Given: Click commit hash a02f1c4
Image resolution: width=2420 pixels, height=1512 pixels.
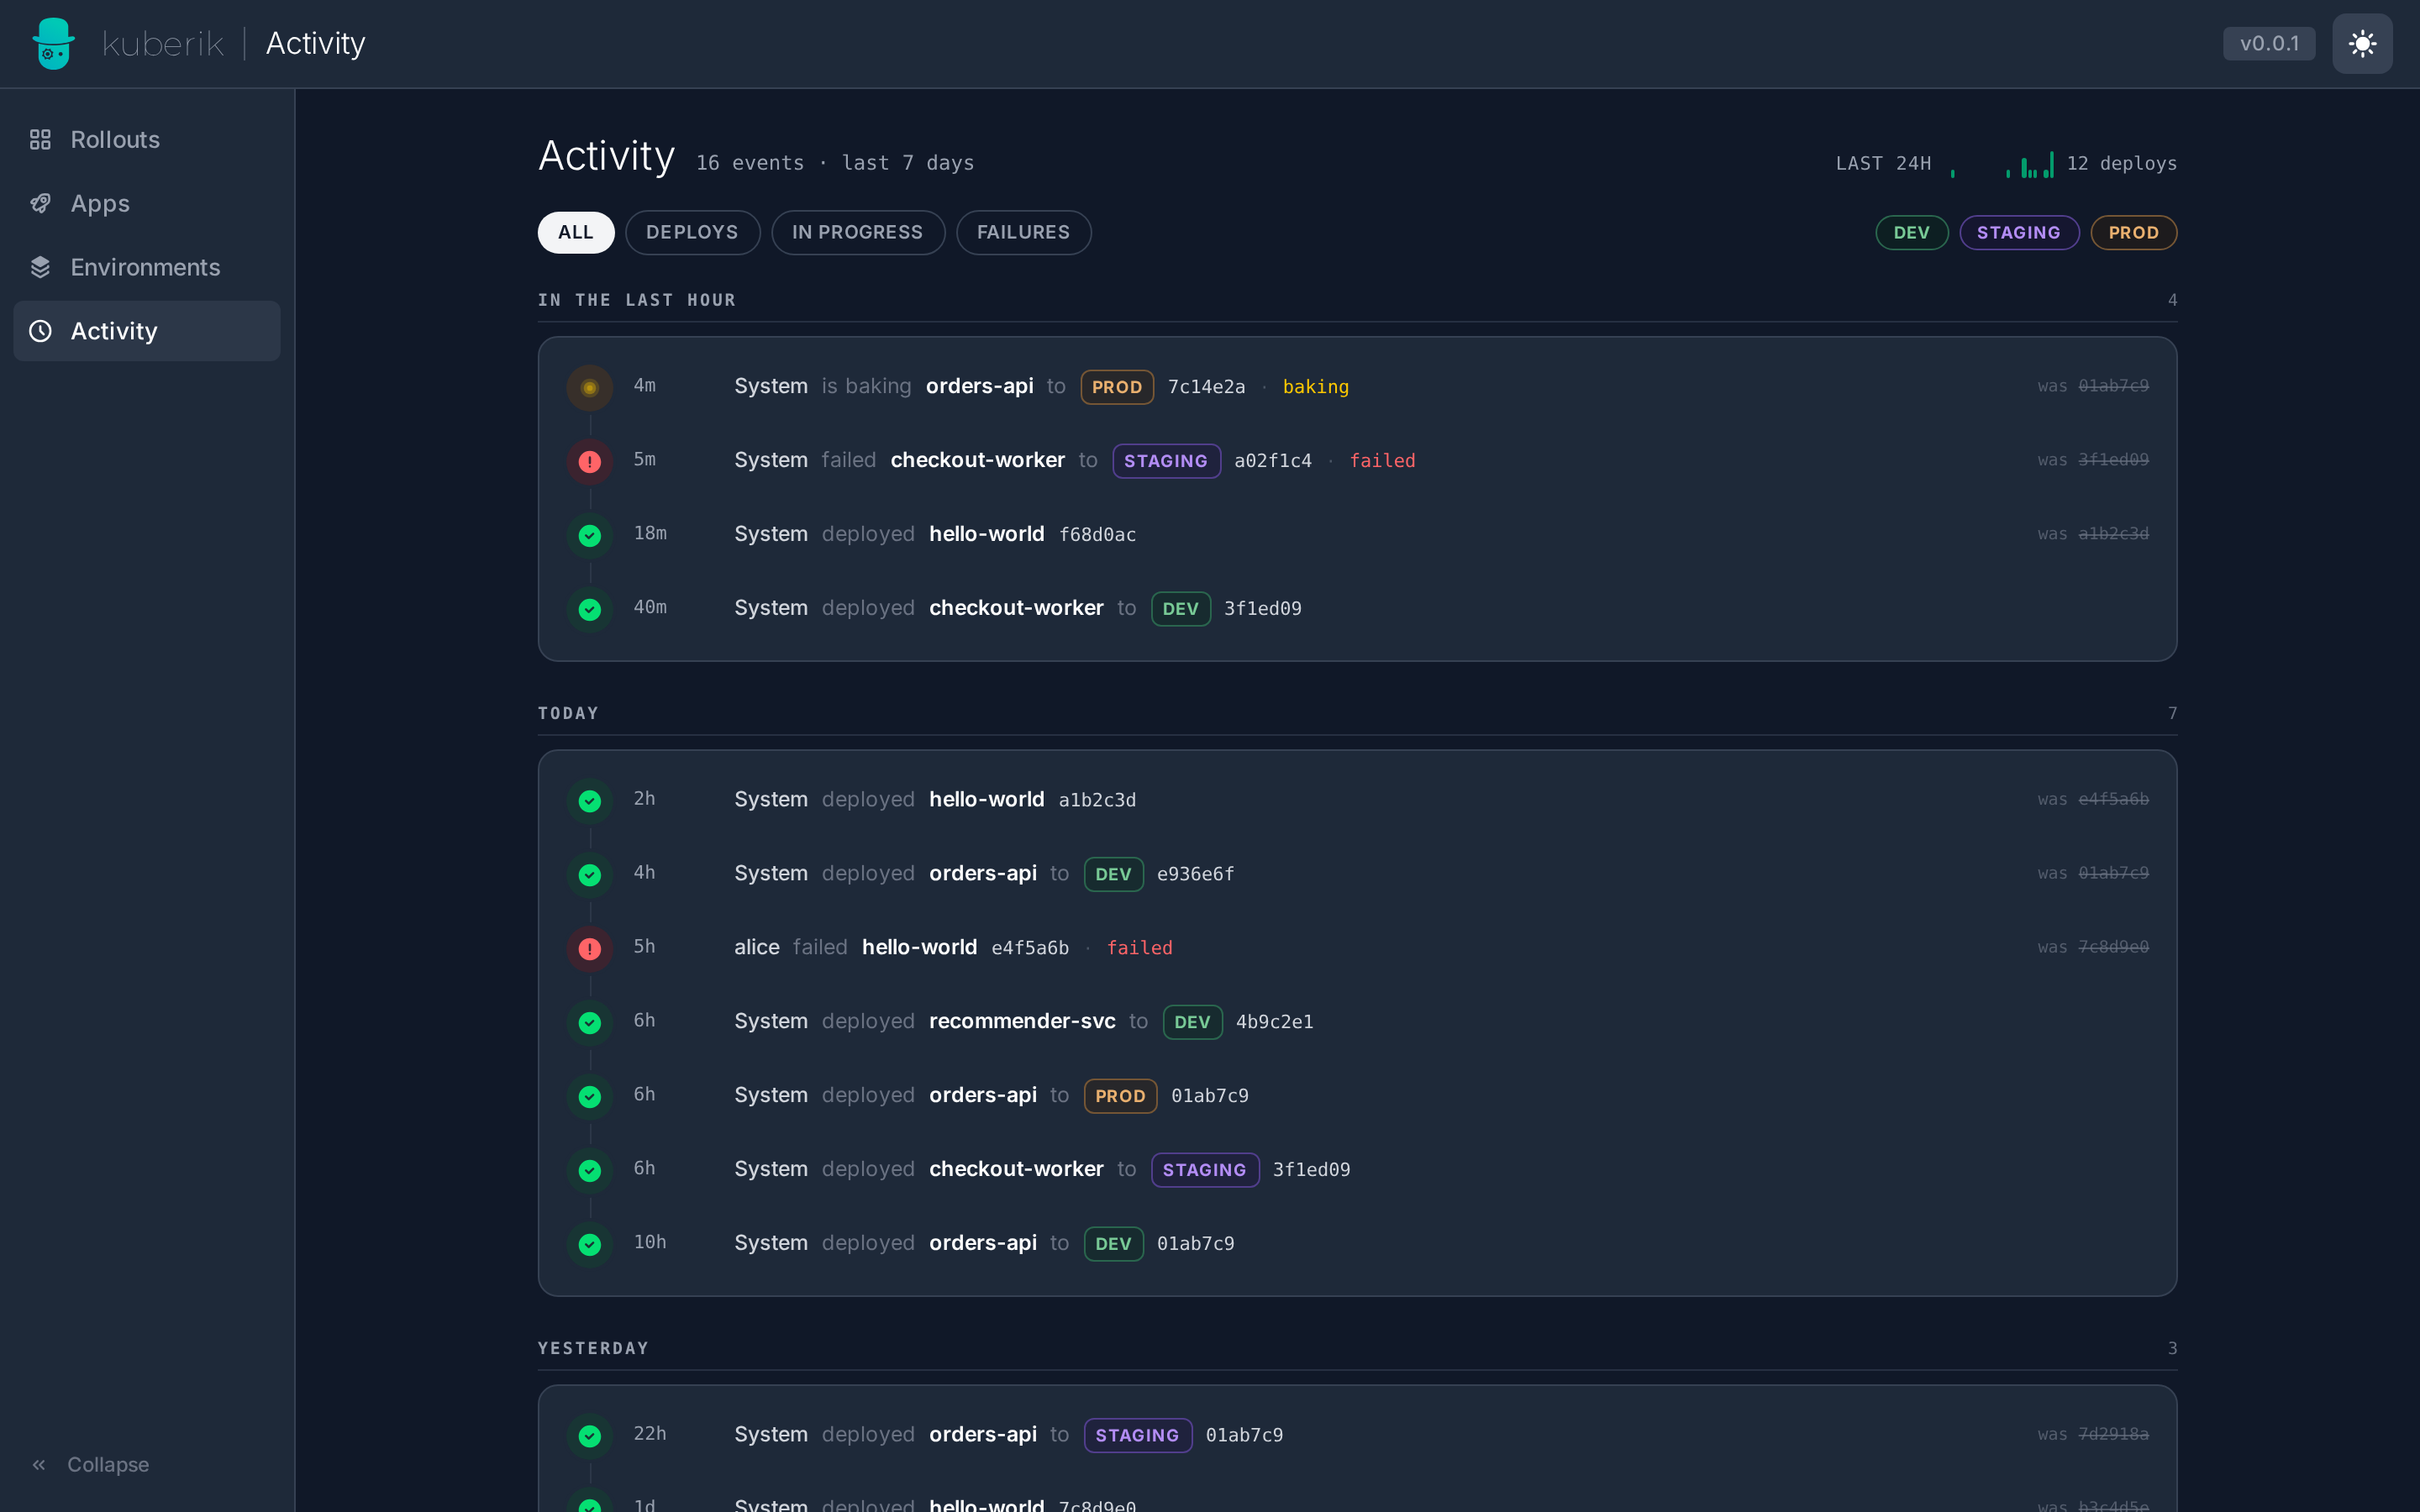Looking at the screenshot, I should pyautogui.click(x=1273, y=461).
